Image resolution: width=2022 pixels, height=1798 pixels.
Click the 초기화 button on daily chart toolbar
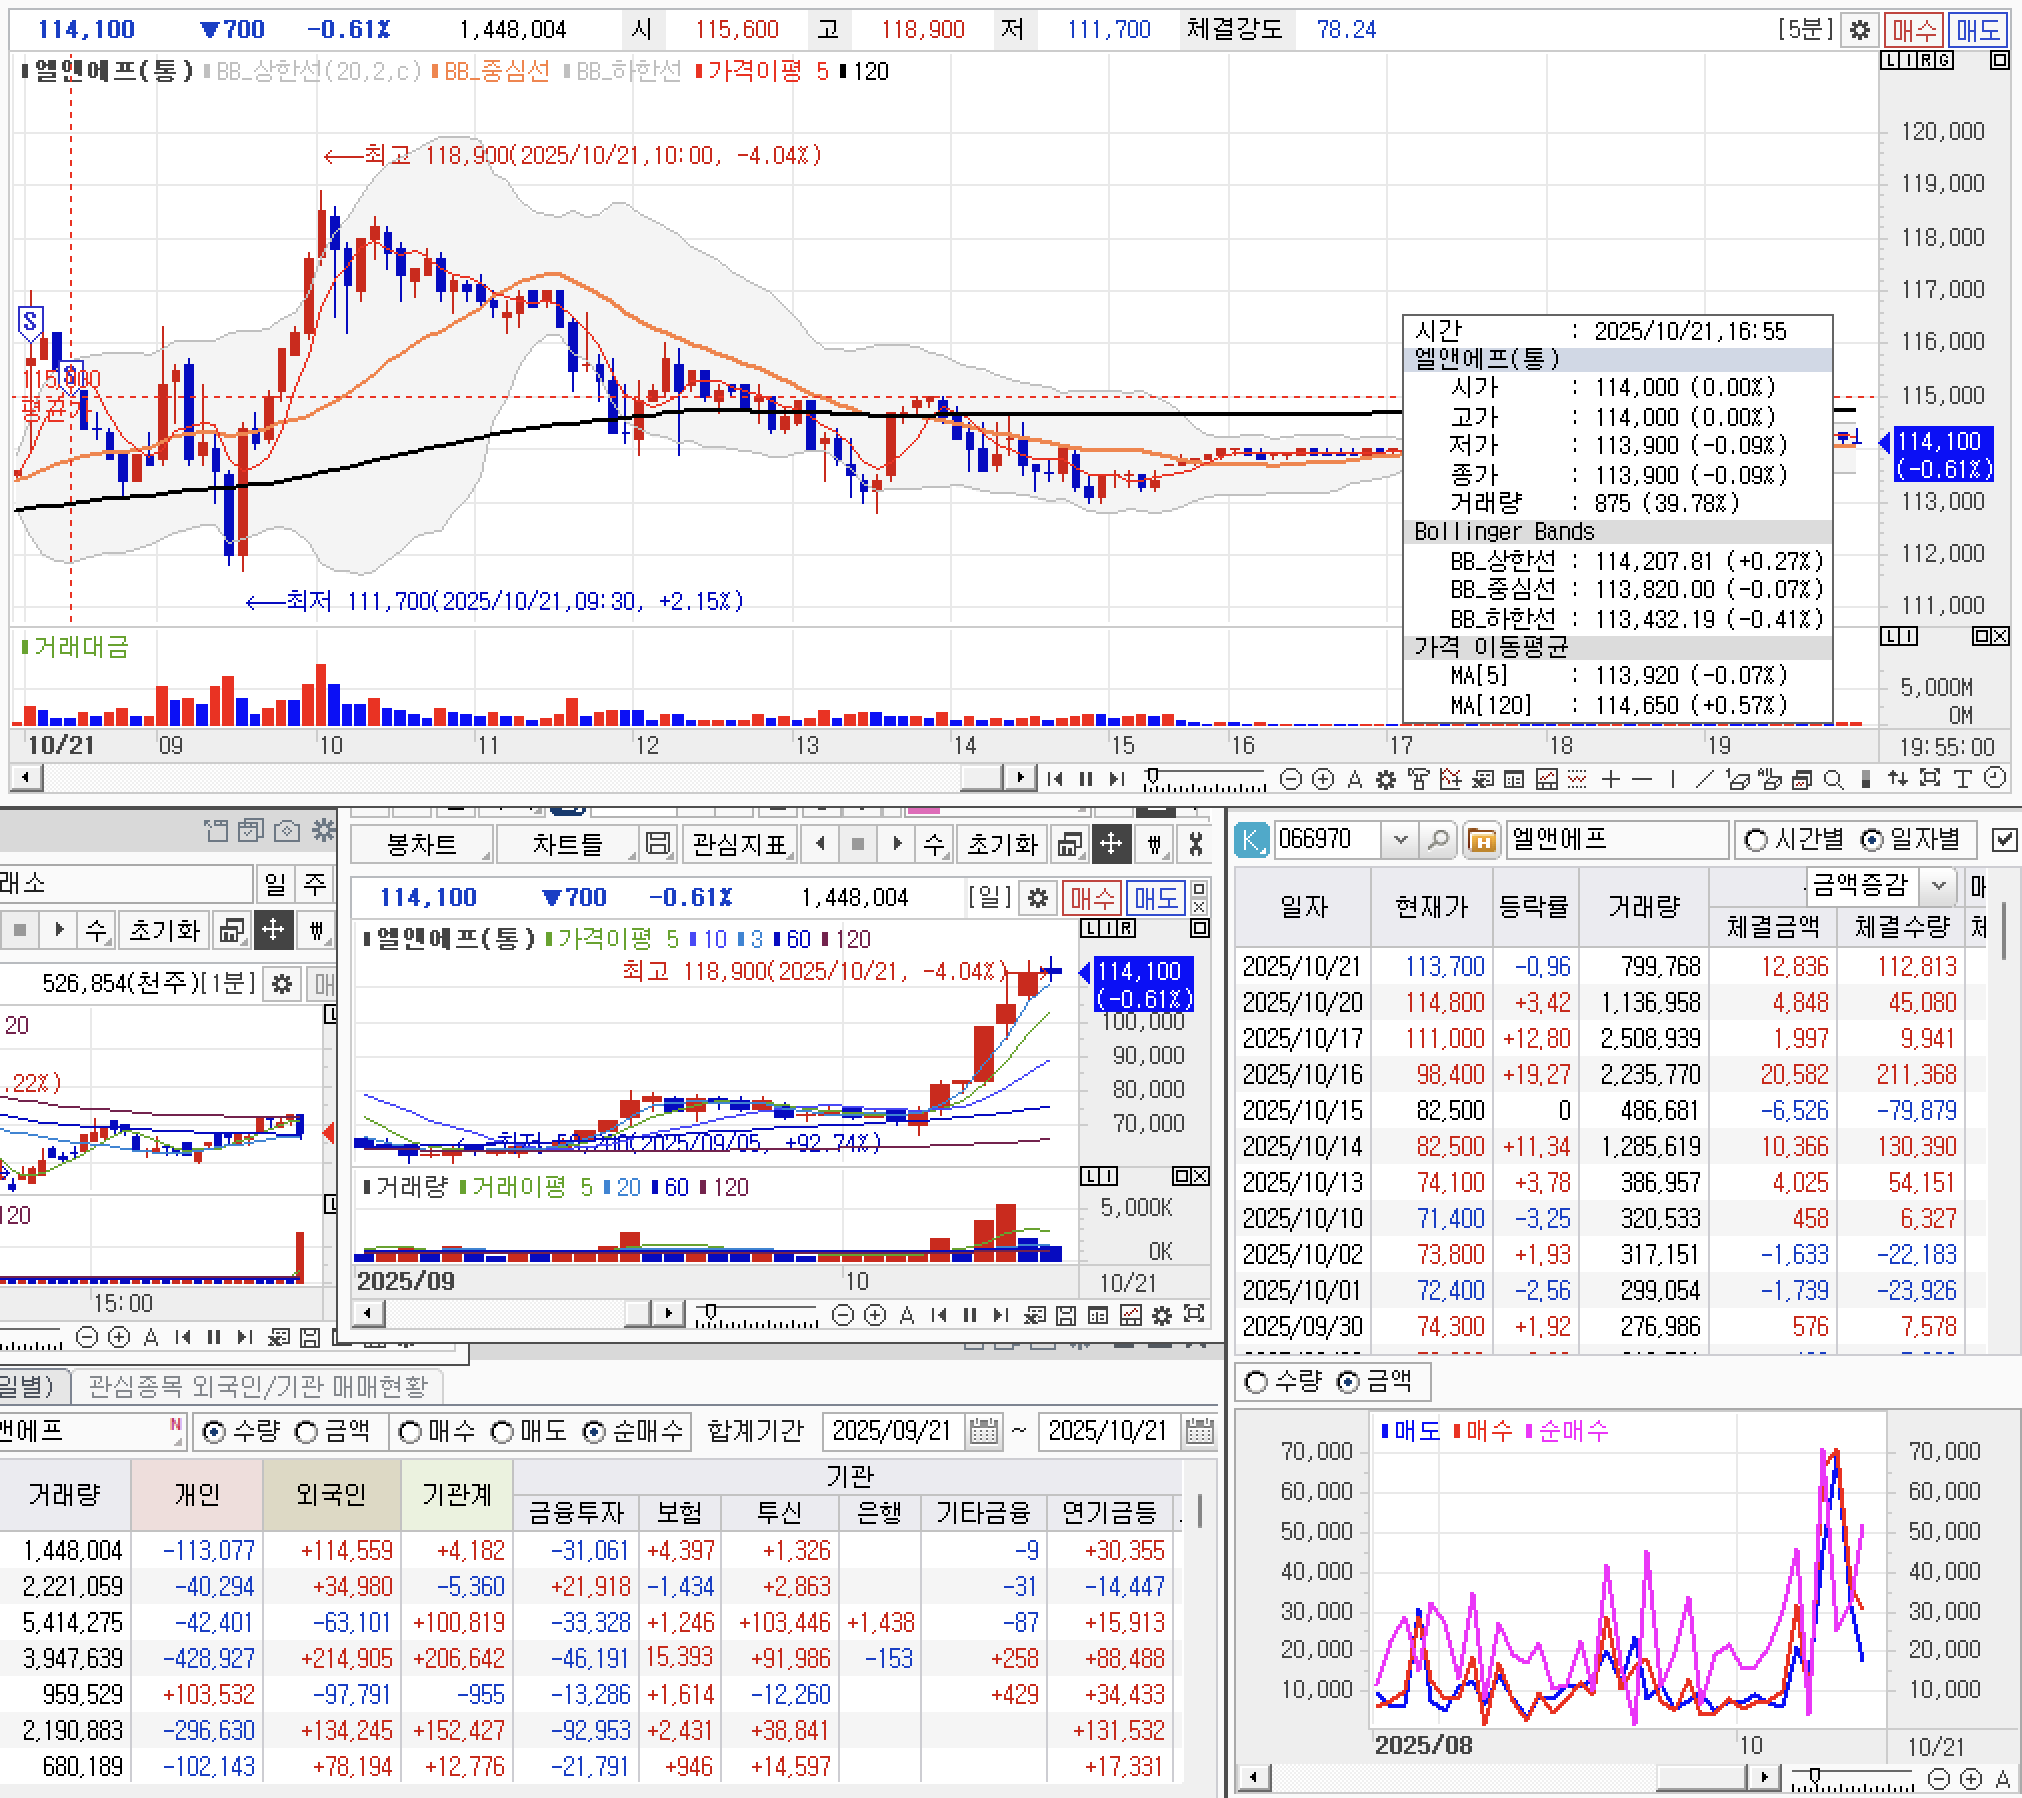pos(1001,845)
